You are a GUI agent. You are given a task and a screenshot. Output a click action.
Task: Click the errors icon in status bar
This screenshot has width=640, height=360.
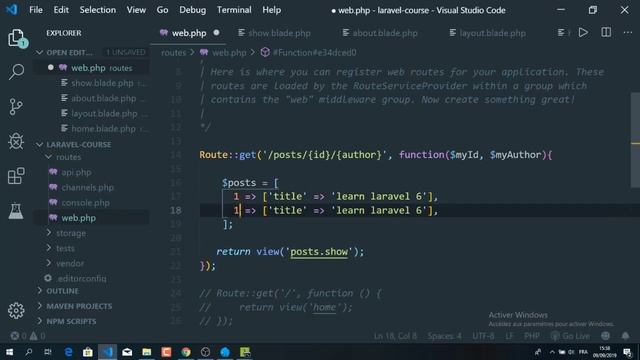(15, 336)
